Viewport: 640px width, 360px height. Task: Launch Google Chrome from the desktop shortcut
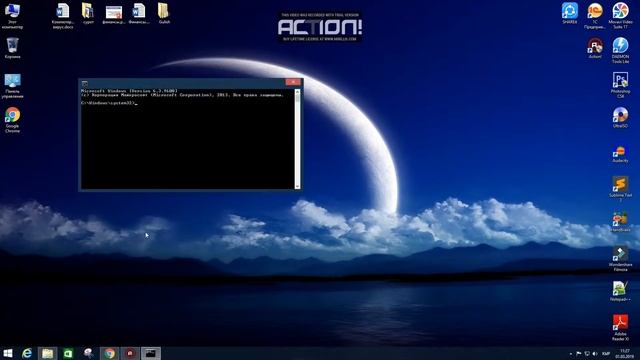[x=12, y=120]
